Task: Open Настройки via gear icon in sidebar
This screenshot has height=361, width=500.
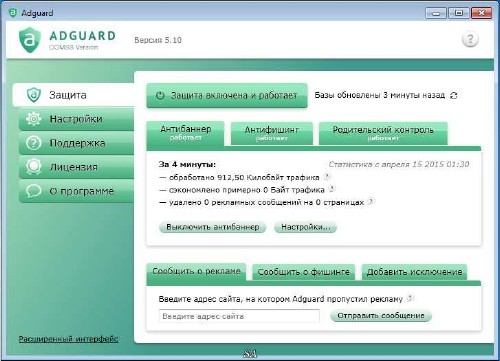Action: click(34, 119)
